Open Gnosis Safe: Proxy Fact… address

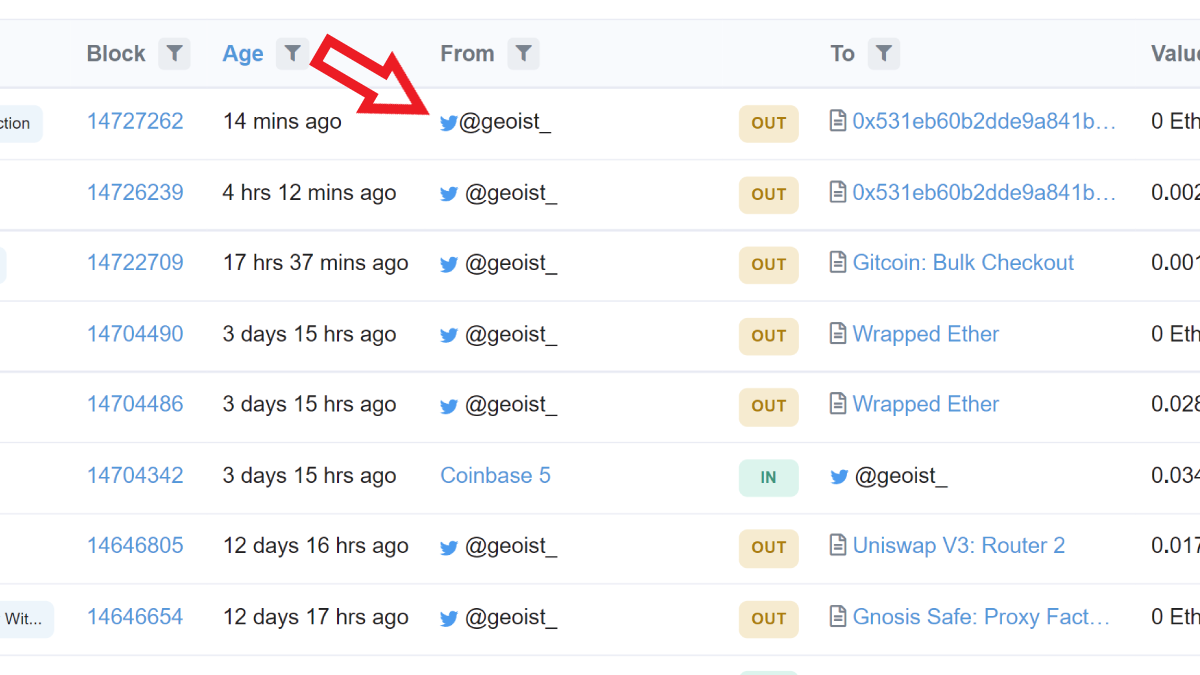click(982, 617)
